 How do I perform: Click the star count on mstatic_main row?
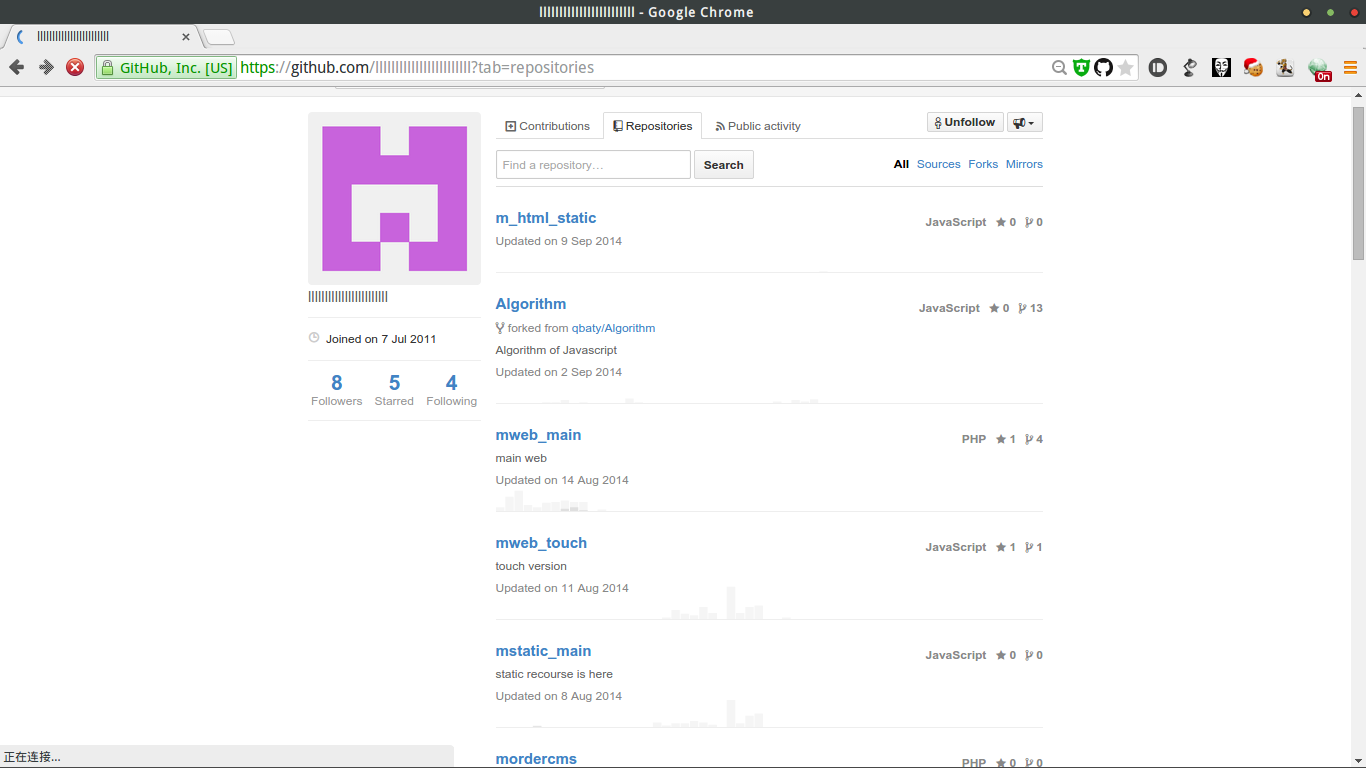click(x=1005, y=655)
